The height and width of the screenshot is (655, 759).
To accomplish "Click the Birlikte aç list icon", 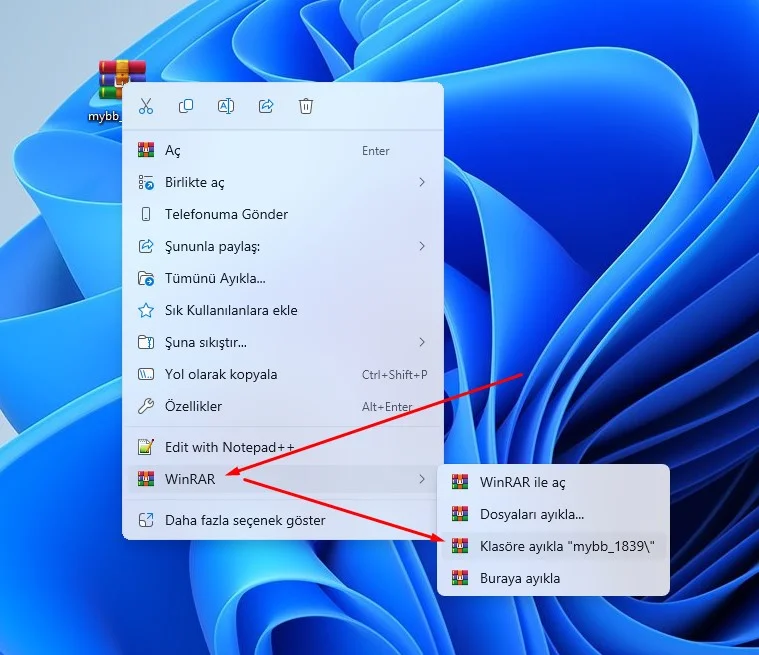I will pos(146,183).
